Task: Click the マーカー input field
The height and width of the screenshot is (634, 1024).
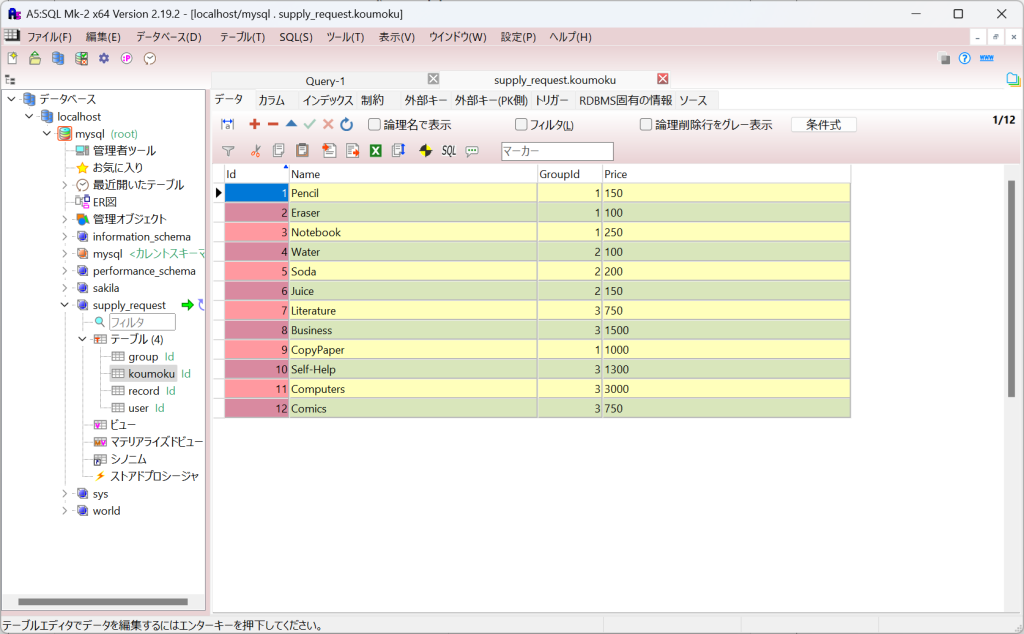Action: [557, 151]
